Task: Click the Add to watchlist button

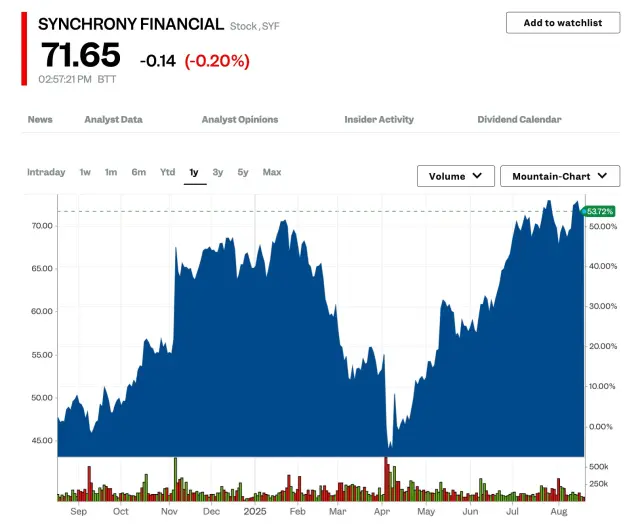Action: click(x=562, y=23)
